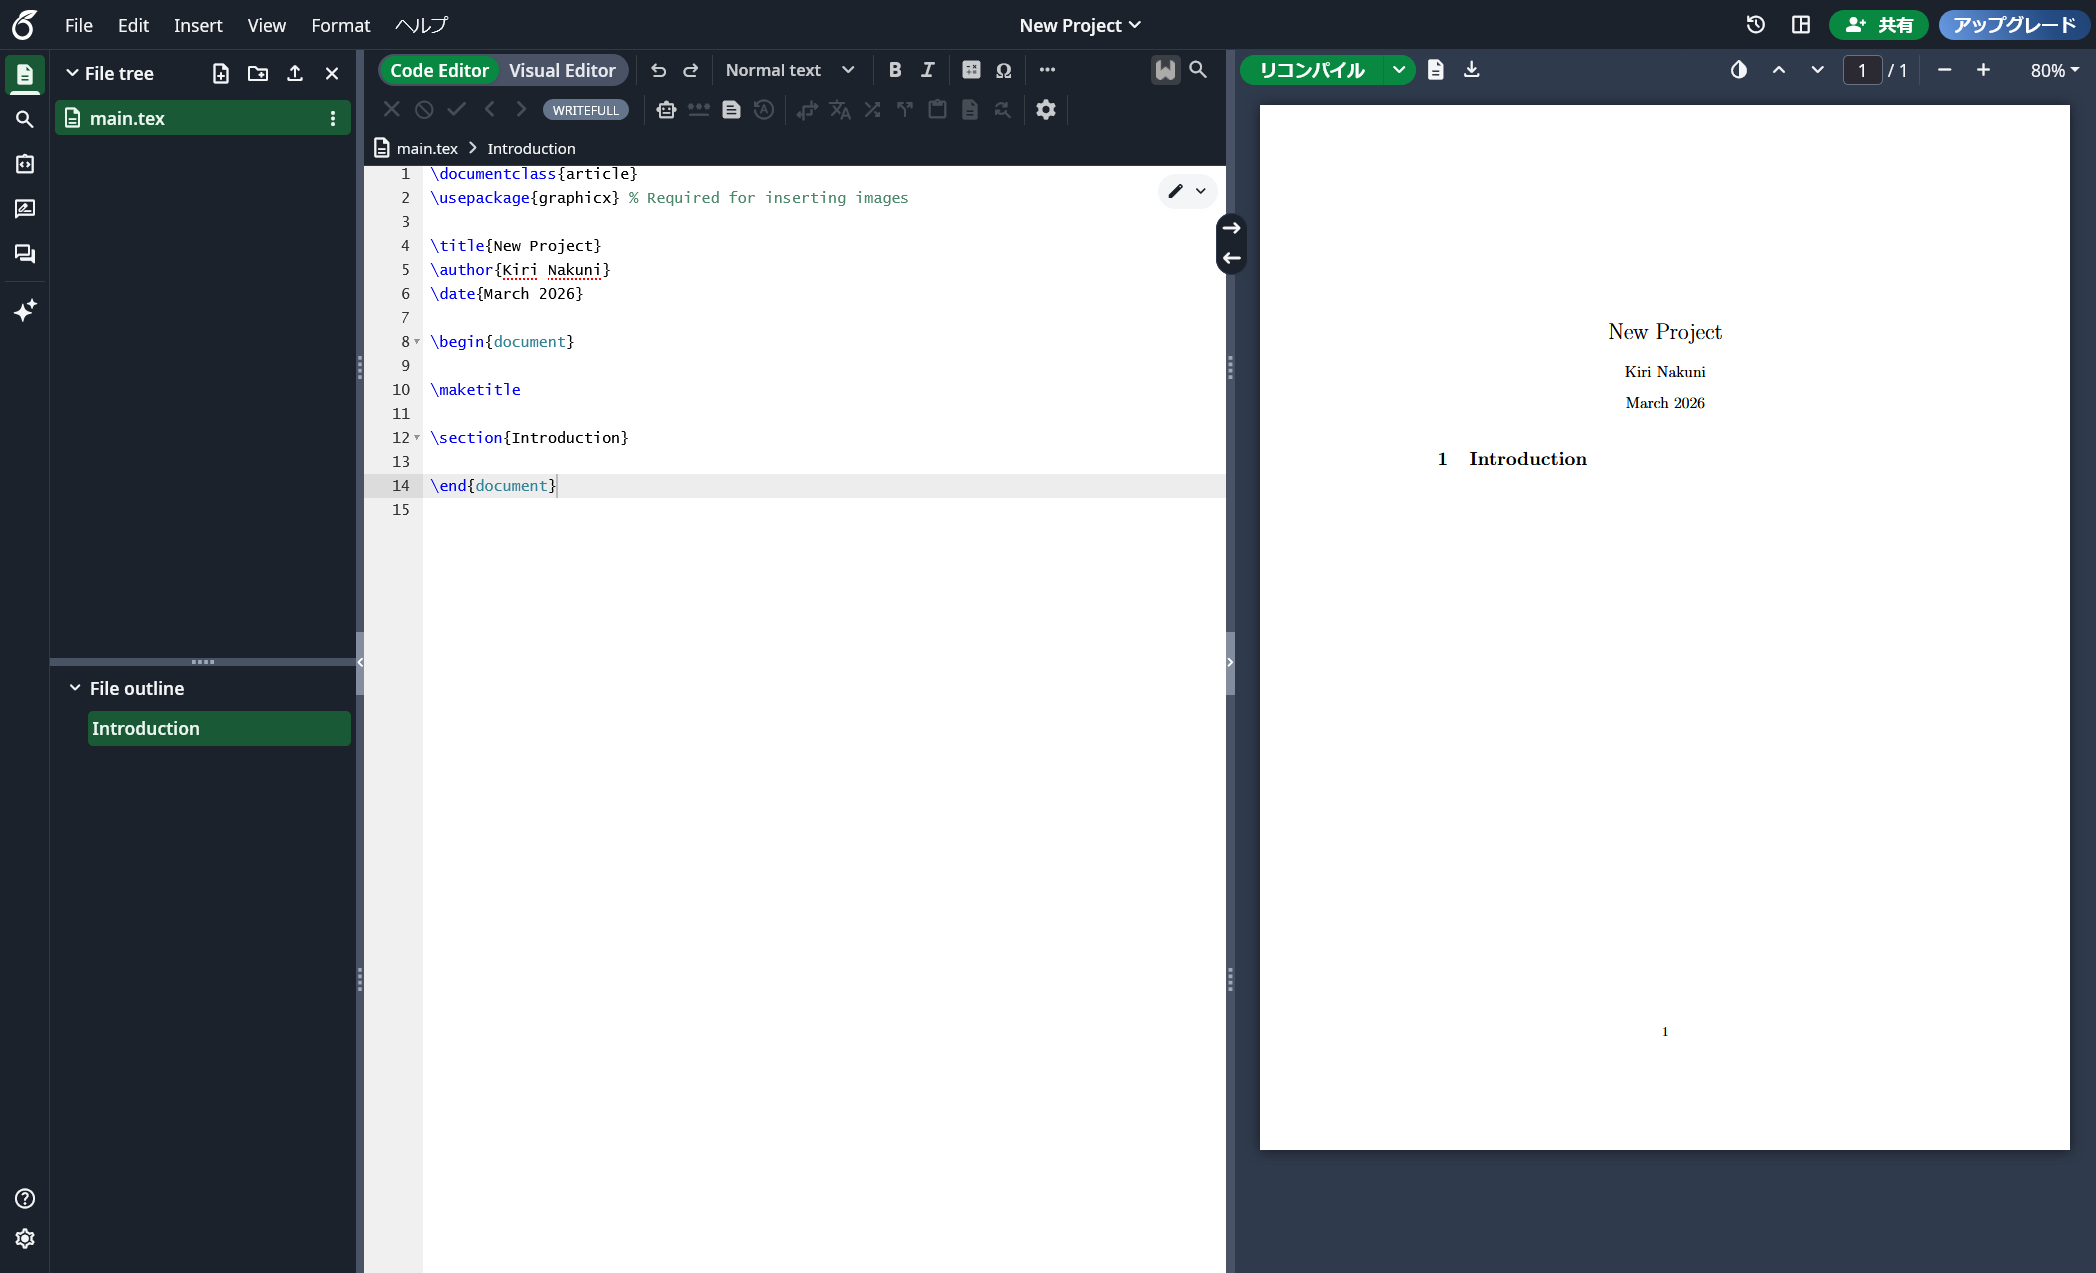Click the history clock icon
This screenshot has height=1273, width=2096.
(1755, 25)
